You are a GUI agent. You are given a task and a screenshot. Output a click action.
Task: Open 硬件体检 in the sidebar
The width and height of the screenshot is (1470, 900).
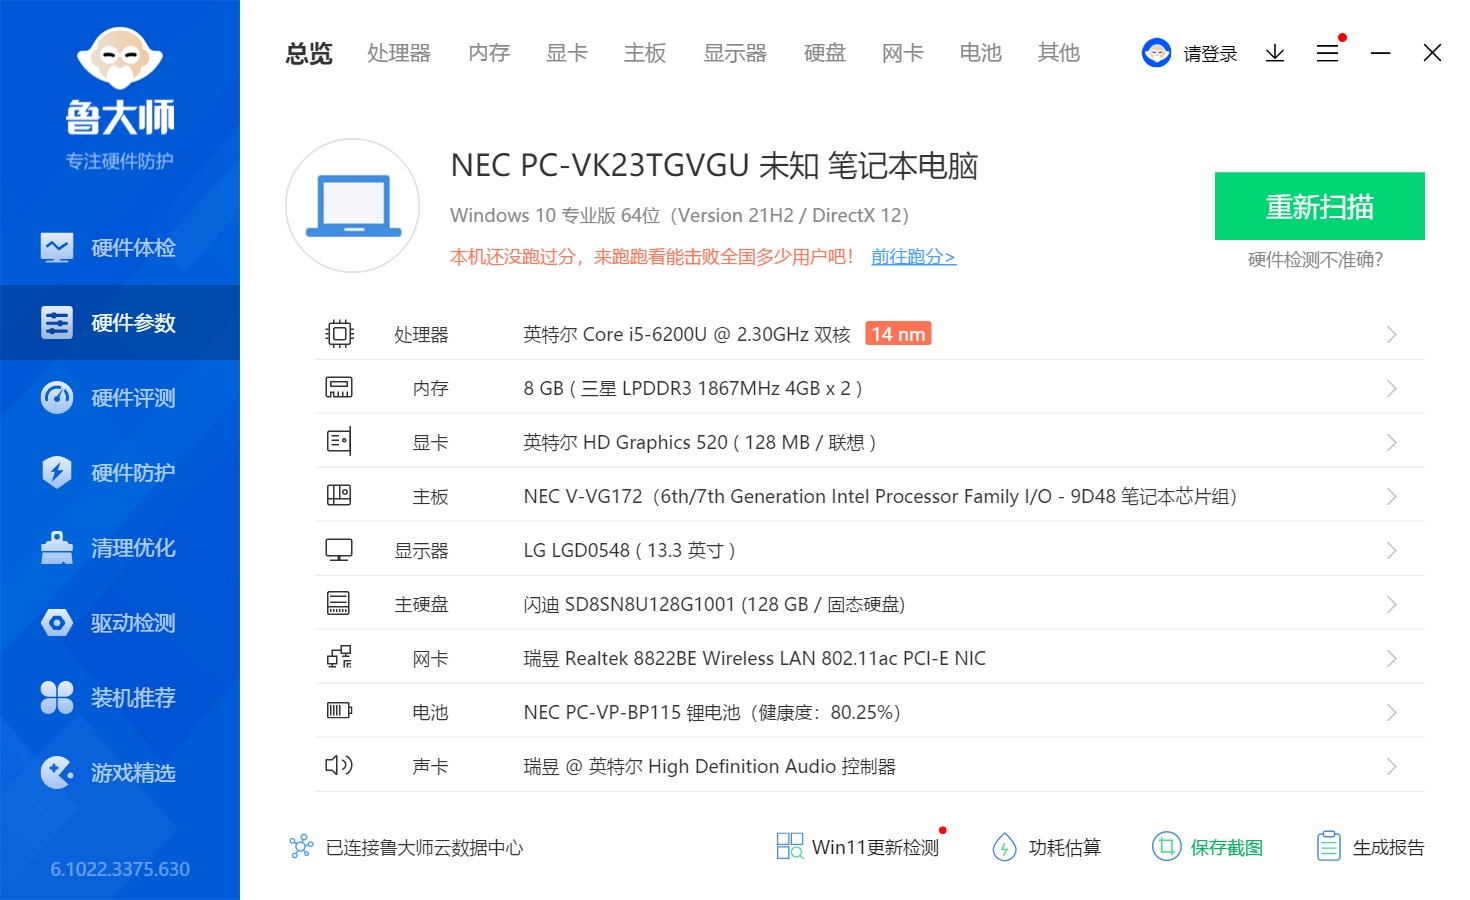point(120,247)
